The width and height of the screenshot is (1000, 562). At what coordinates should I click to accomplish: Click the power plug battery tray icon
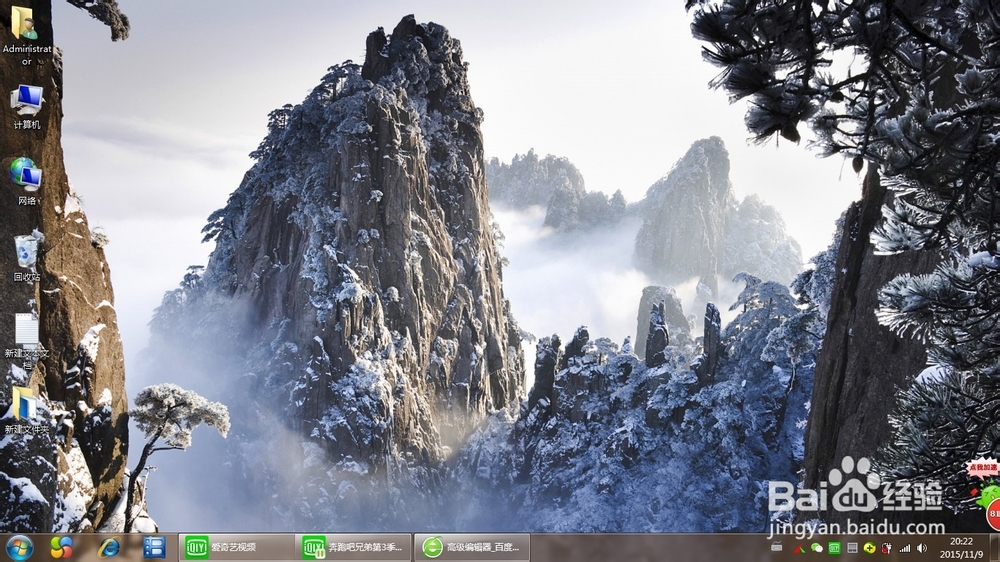pos(886,548)
